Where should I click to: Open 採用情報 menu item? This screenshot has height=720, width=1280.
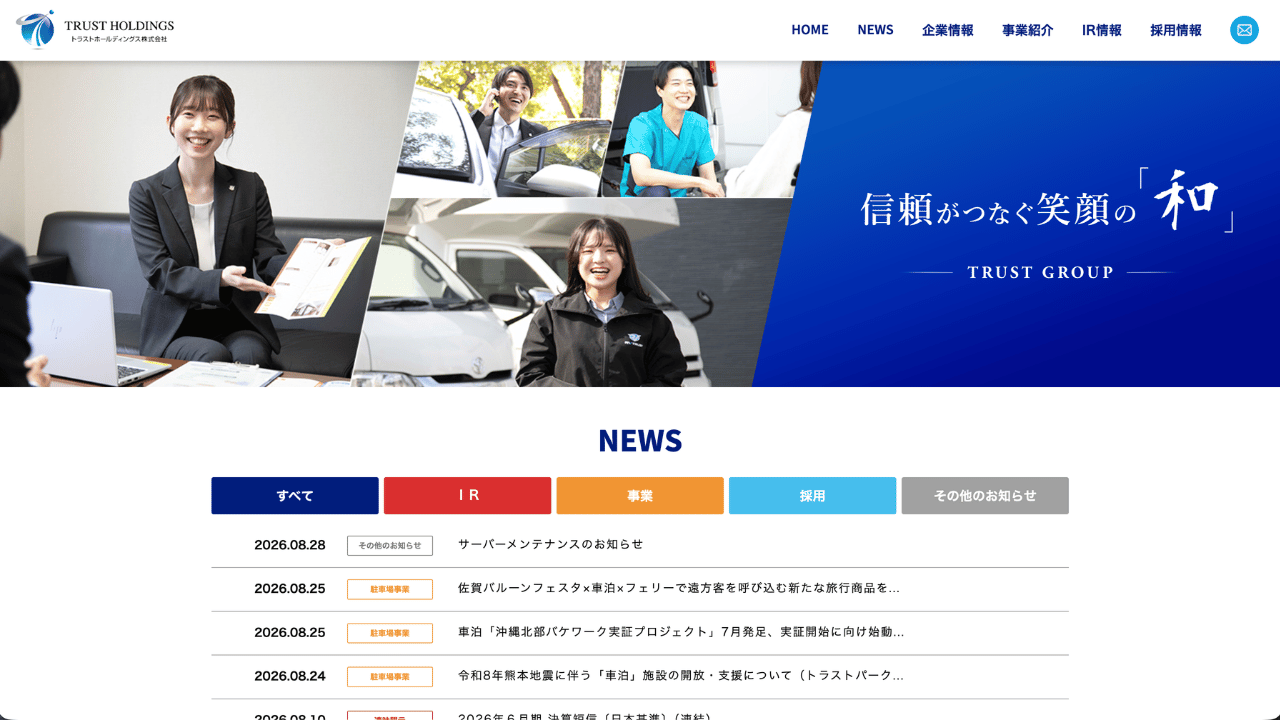pyautogui.click(x=1176, y=30)
